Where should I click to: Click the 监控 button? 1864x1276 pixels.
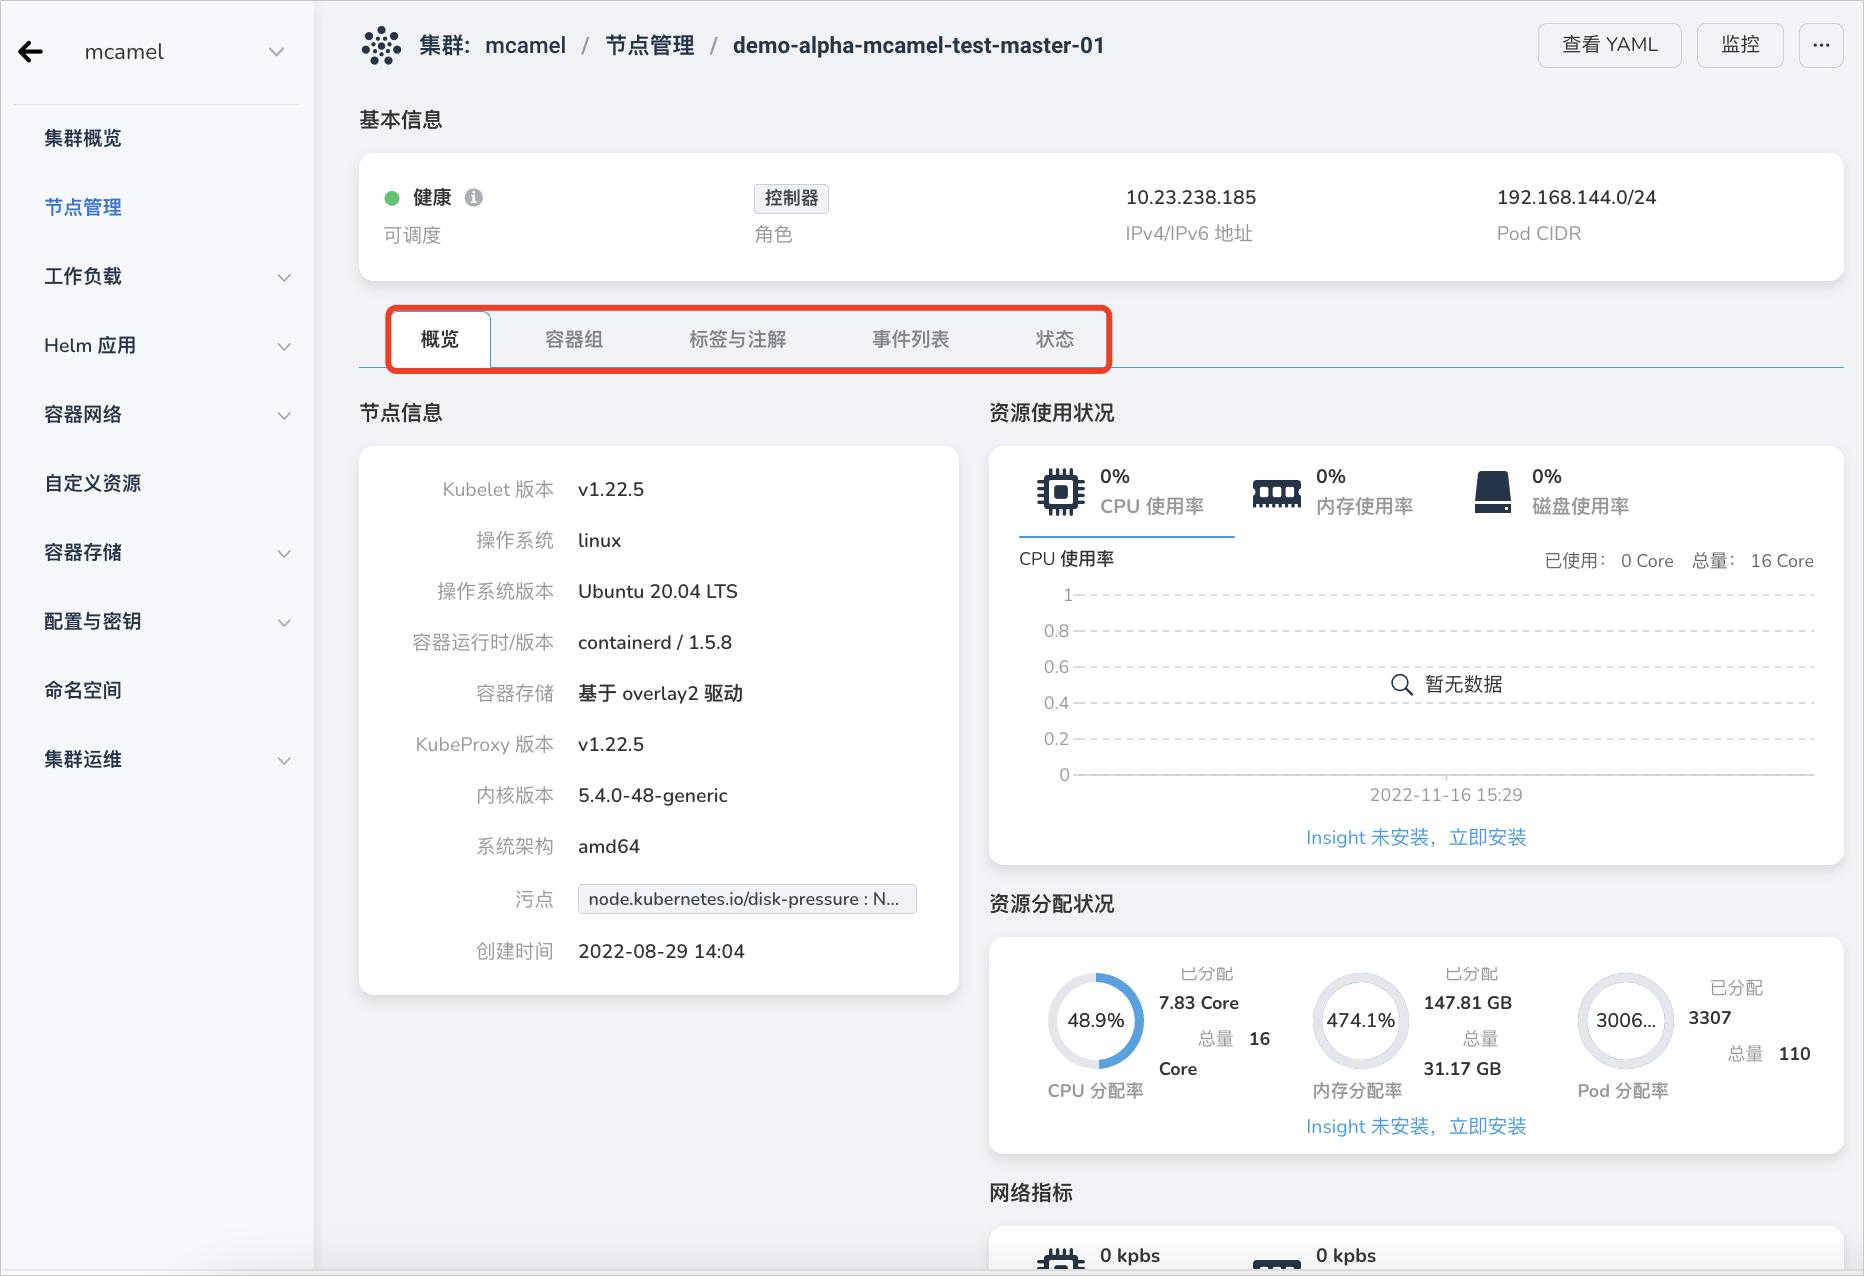pos(1740,45)
